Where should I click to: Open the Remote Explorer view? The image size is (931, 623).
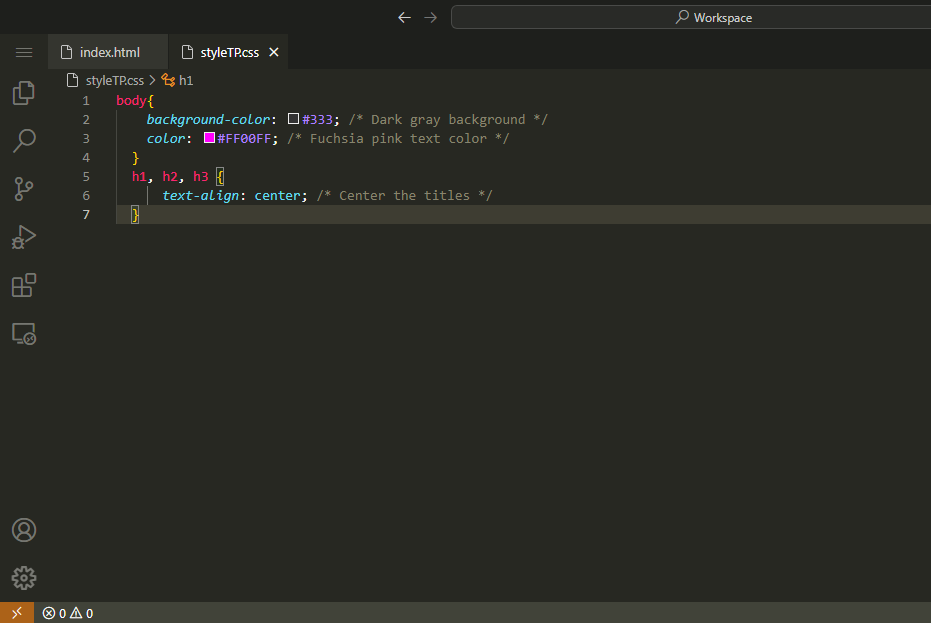click(24, 334)
